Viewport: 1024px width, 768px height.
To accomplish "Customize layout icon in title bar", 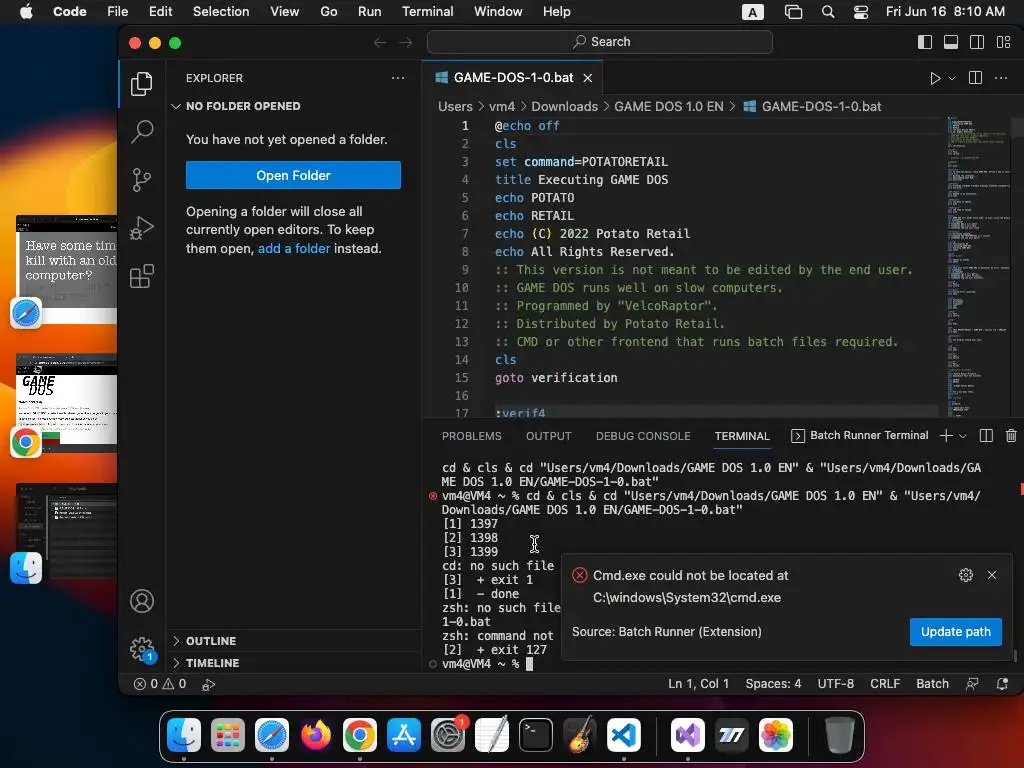I will (1004, 42).
